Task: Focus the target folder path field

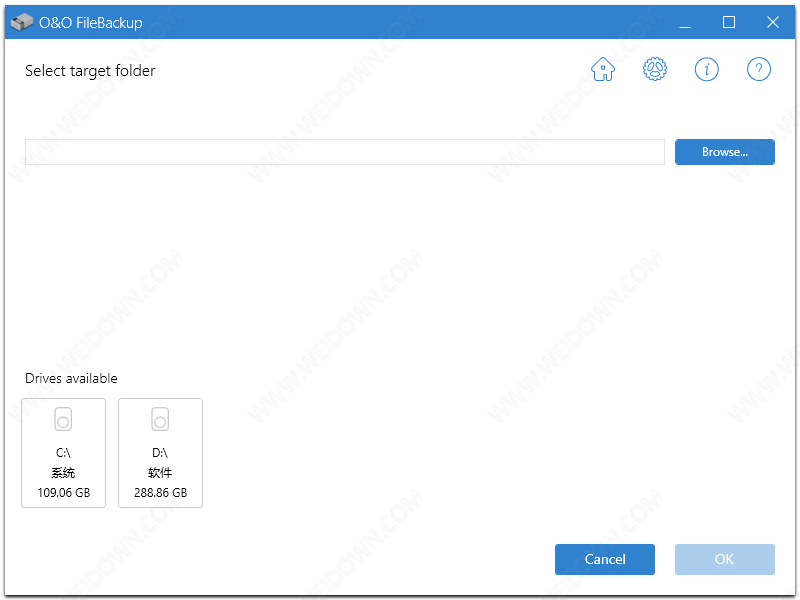Action: tap(345, 152)
